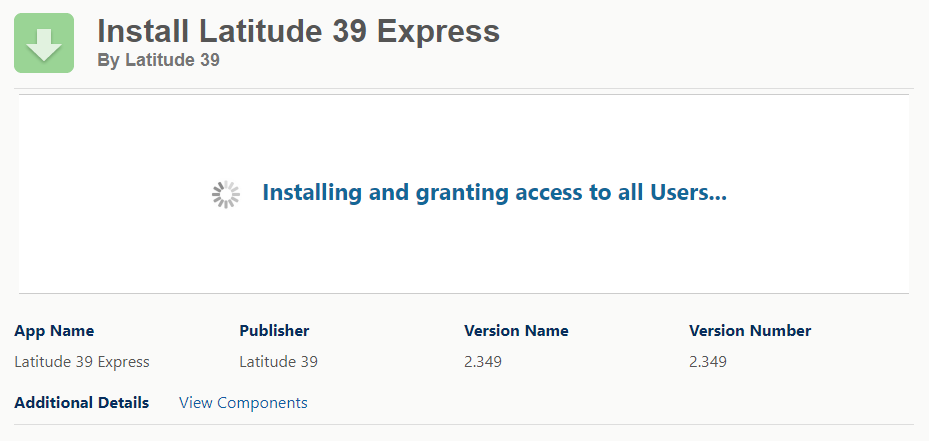Click the loading spinner icon
This screenshot has width=929, height=441.
(x=226, y=194)
